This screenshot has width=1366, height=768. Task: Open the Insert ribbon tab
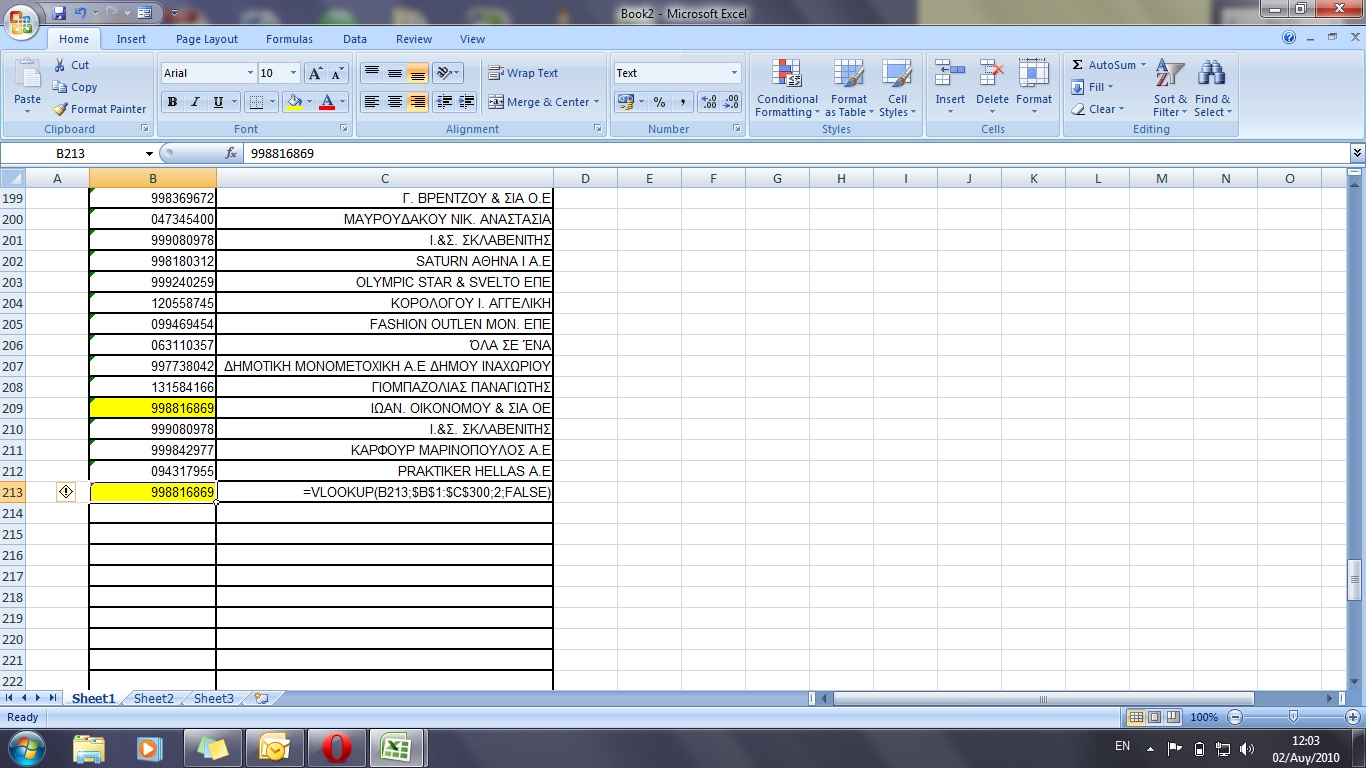[131, 39]
